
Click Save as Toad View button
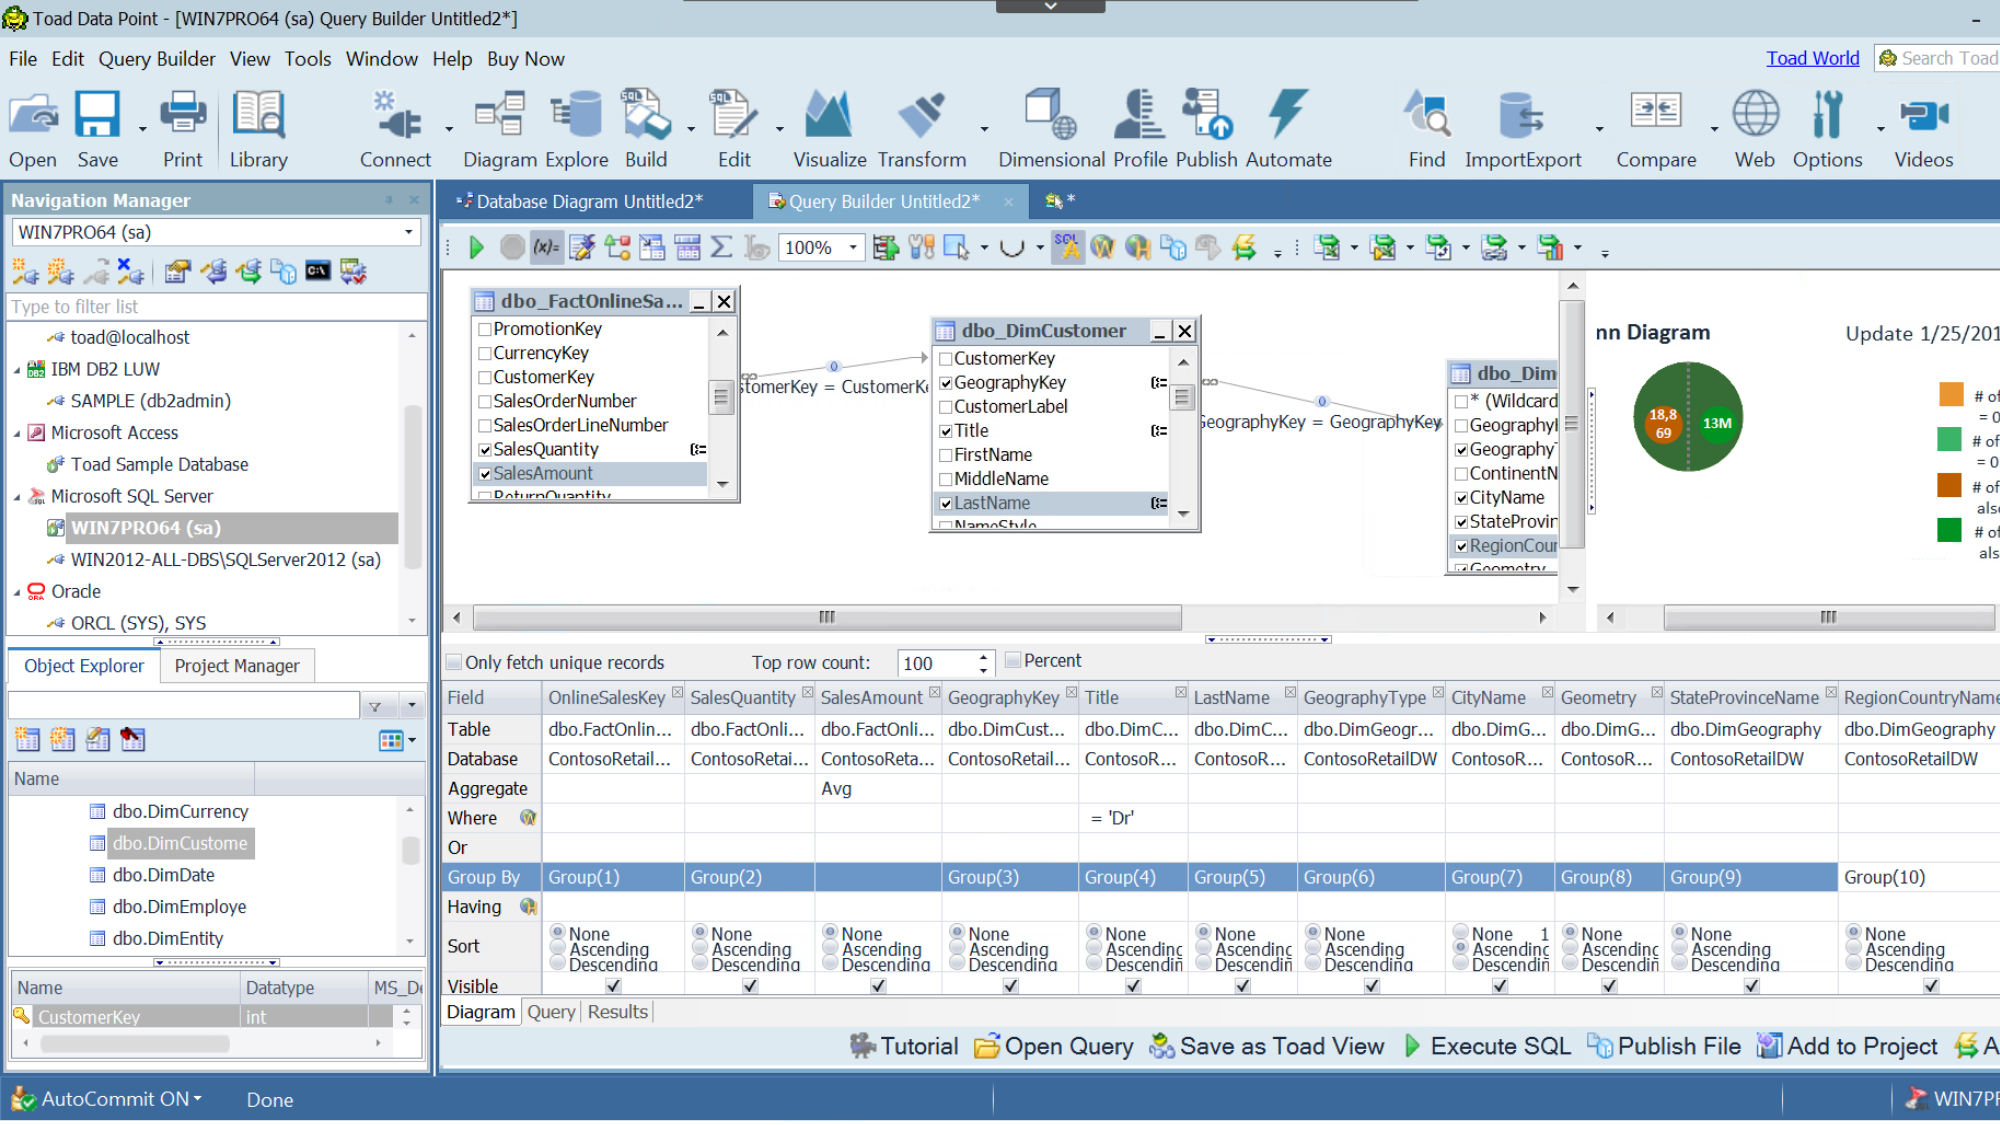pos(1267,1047)
